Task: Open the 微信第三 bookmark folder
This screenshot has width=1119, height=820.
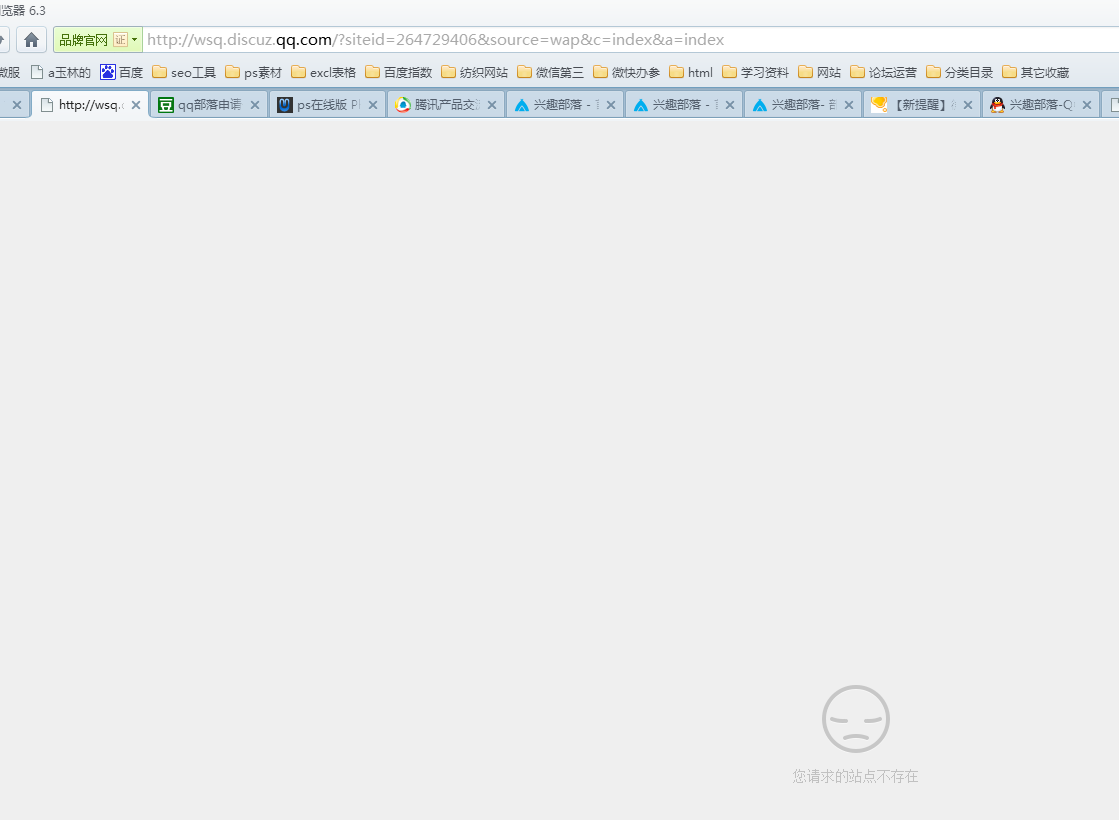Action: pyautogui.click(x=551, y=72)
